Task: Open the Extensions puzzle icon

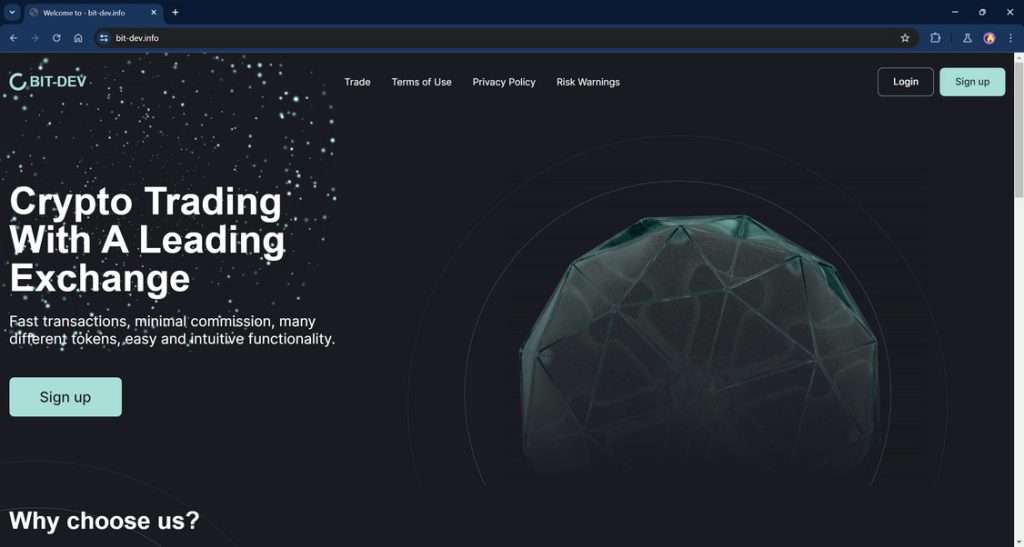Action: coord(935,38)
